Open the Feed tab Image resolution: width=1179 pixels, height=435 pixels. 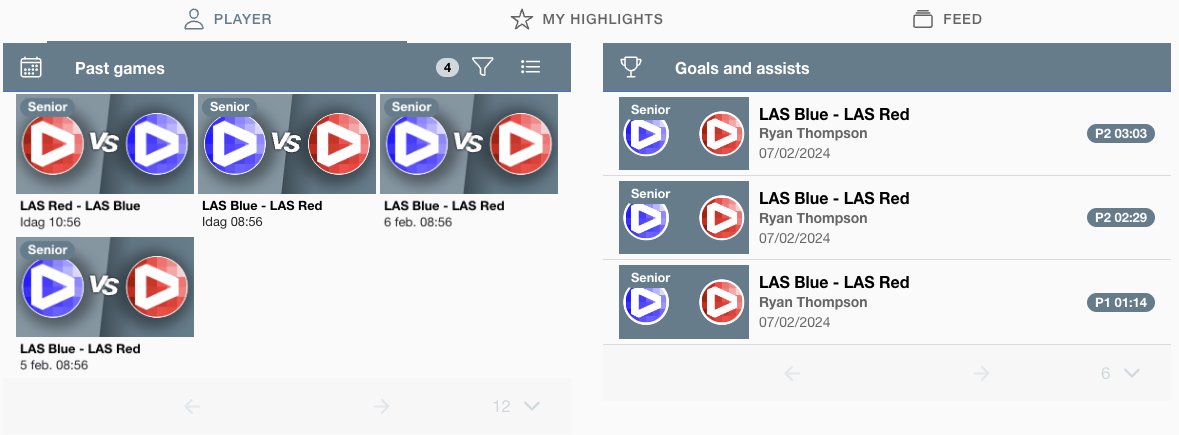click(947, 19)
